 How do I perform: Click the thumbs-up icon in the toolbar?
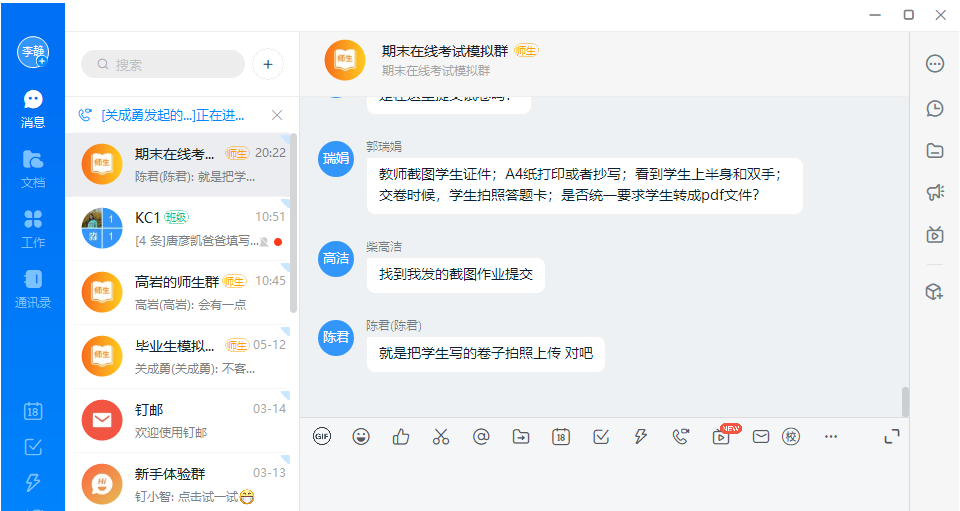(401, 436)
